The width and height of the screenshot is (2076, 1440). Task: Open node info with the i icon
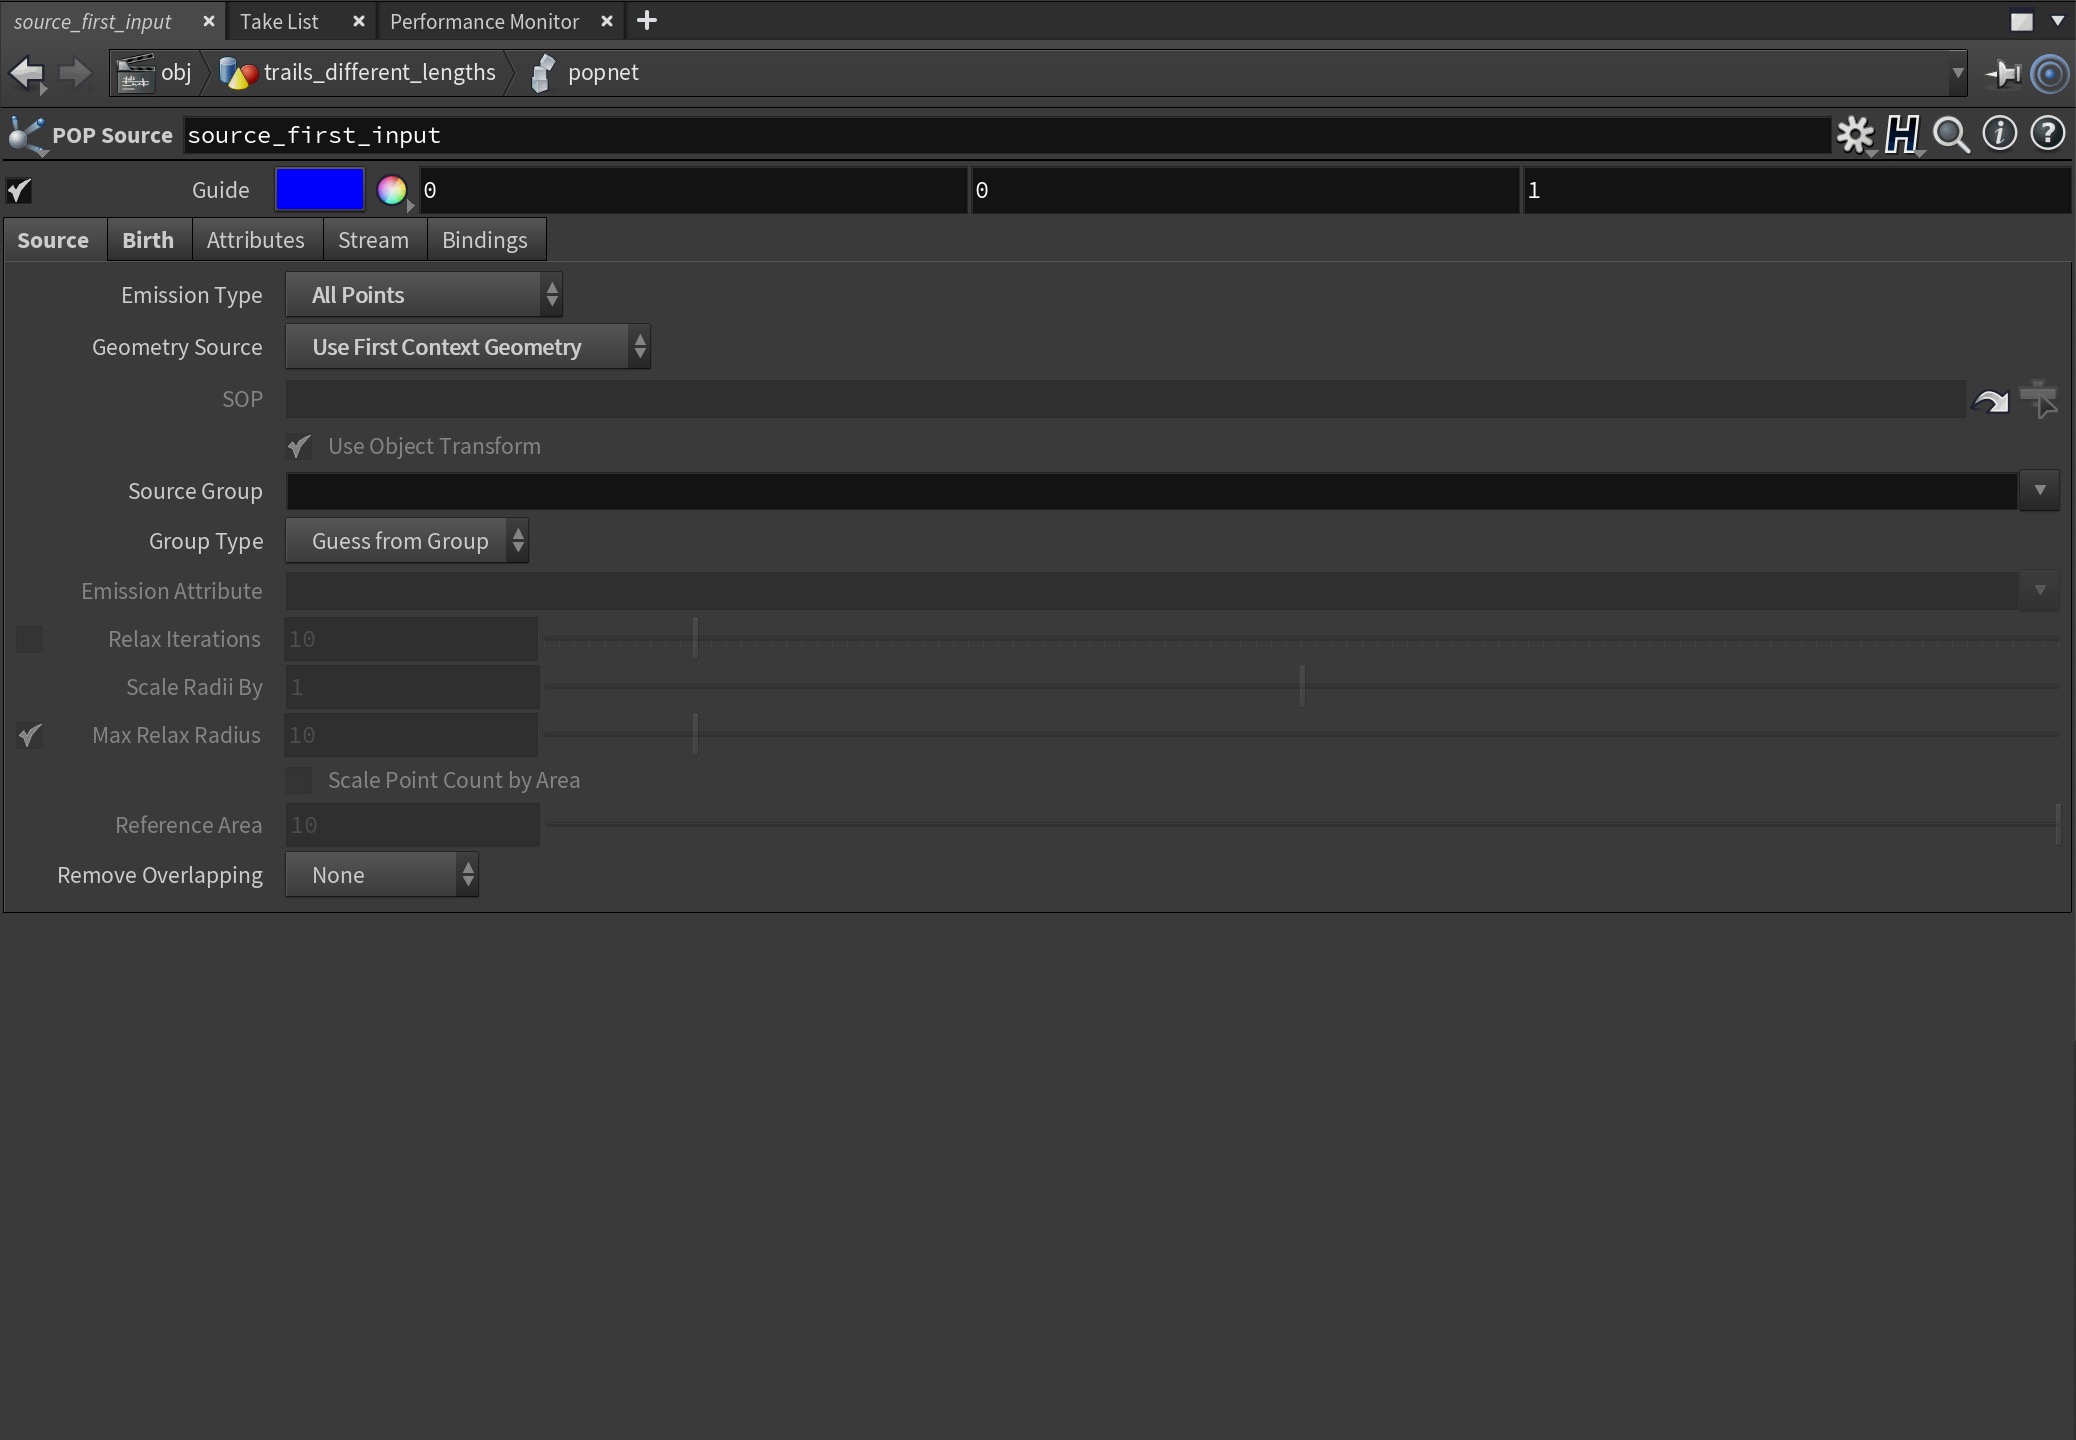click(1999, 134)
